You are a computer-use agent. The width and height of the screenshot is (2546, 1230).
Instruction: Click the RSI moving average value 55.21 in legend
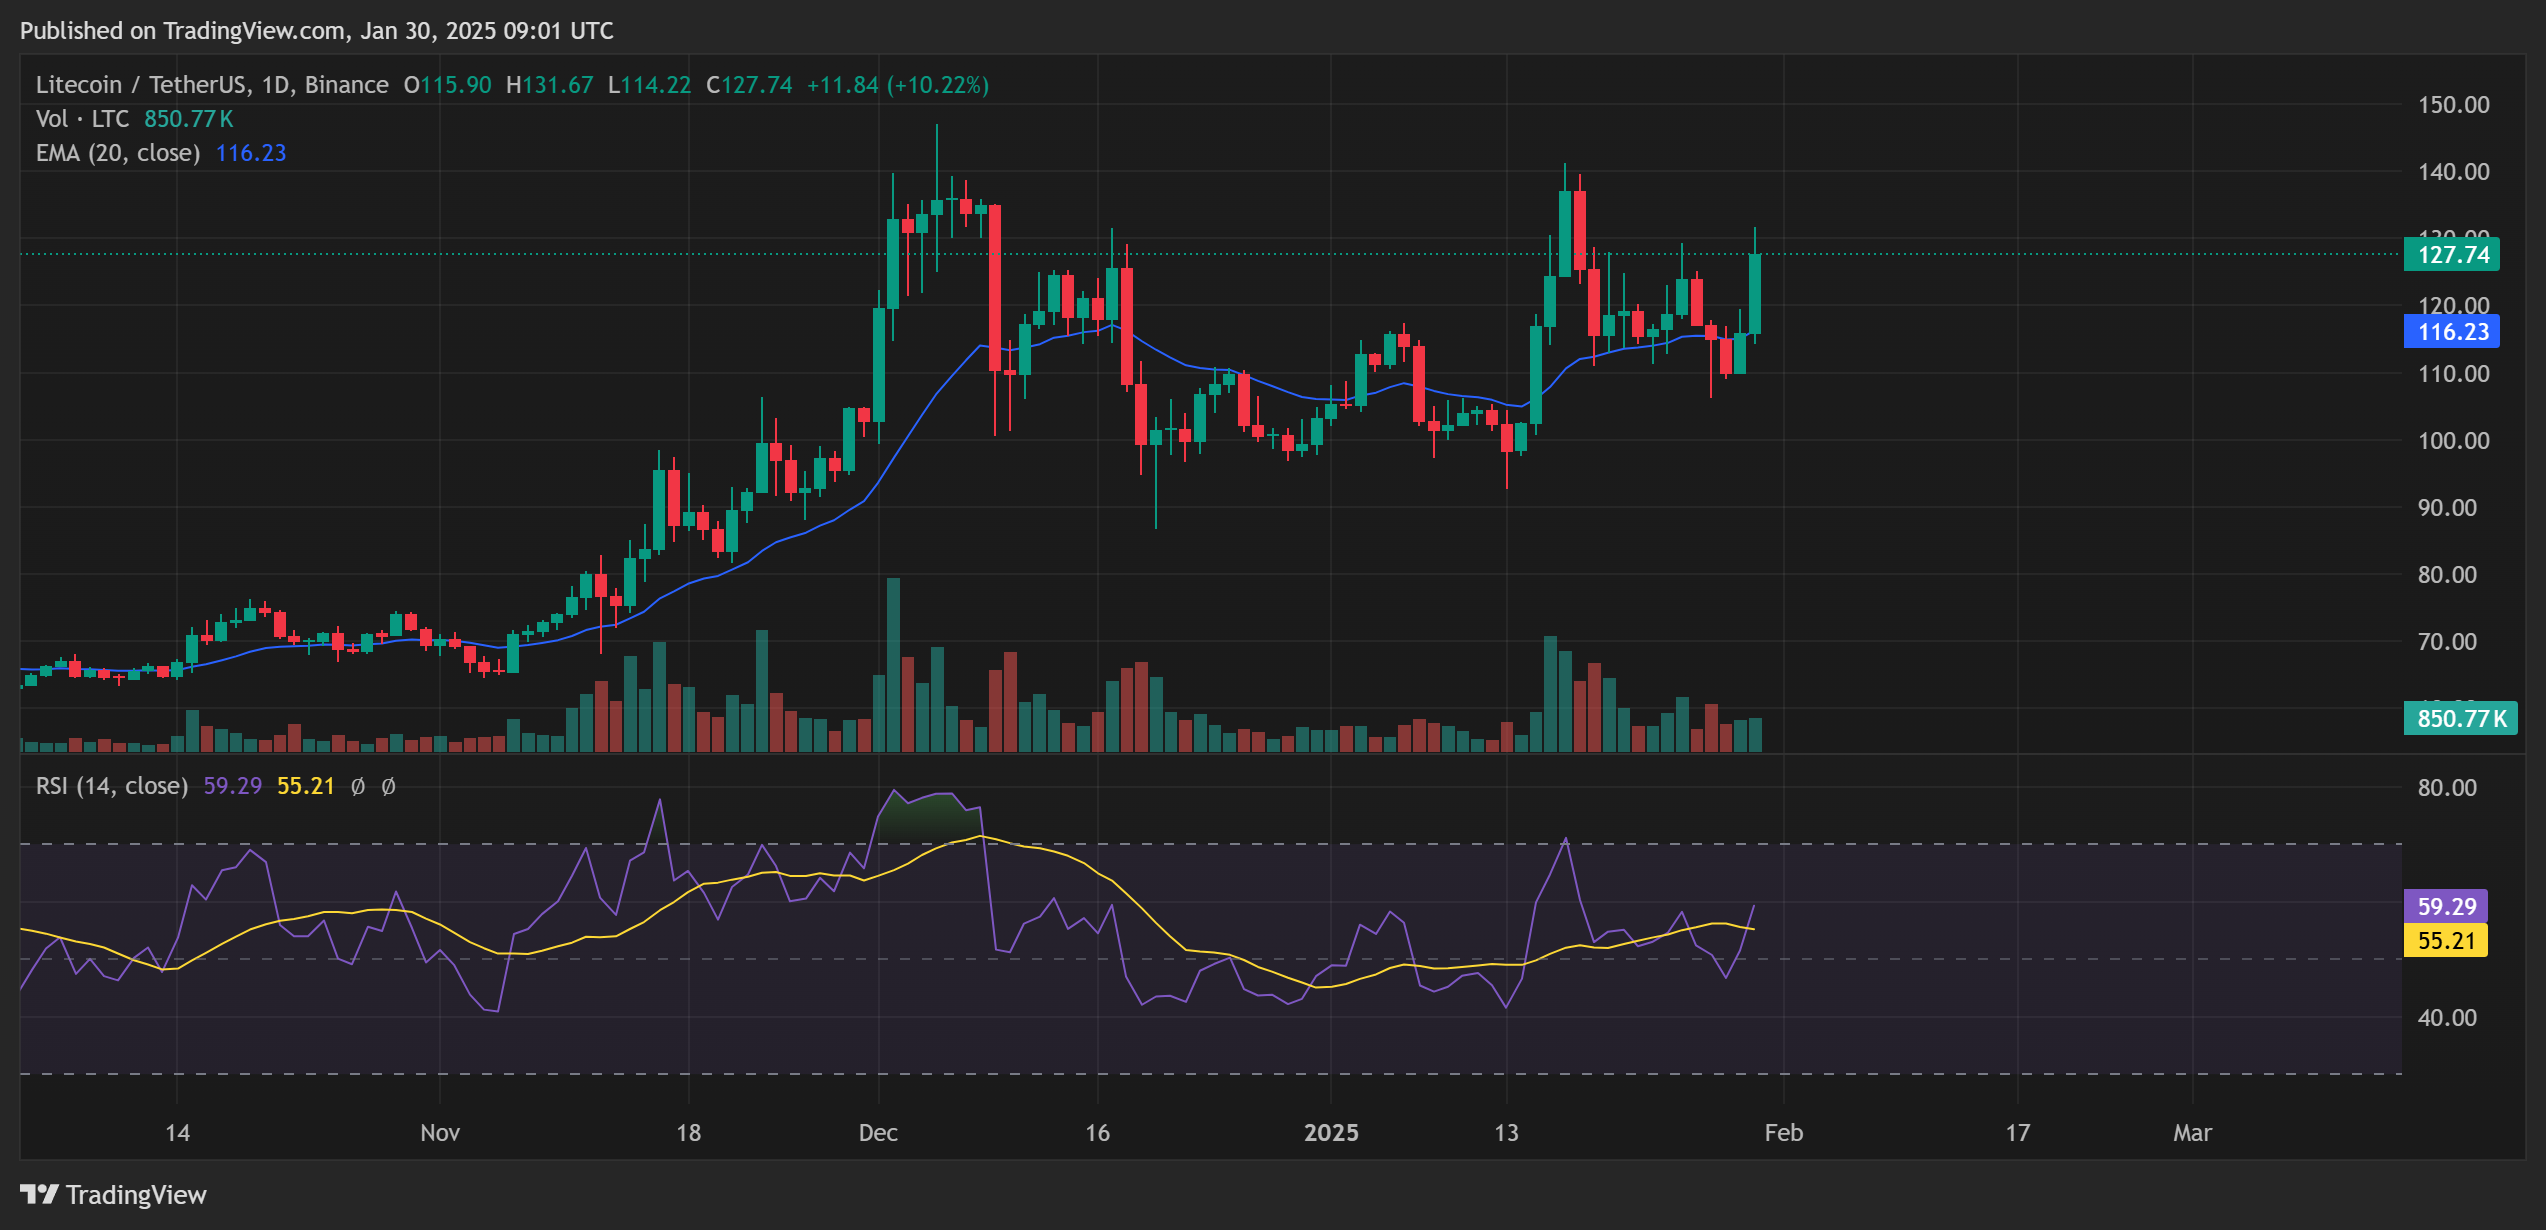[306, 786]
